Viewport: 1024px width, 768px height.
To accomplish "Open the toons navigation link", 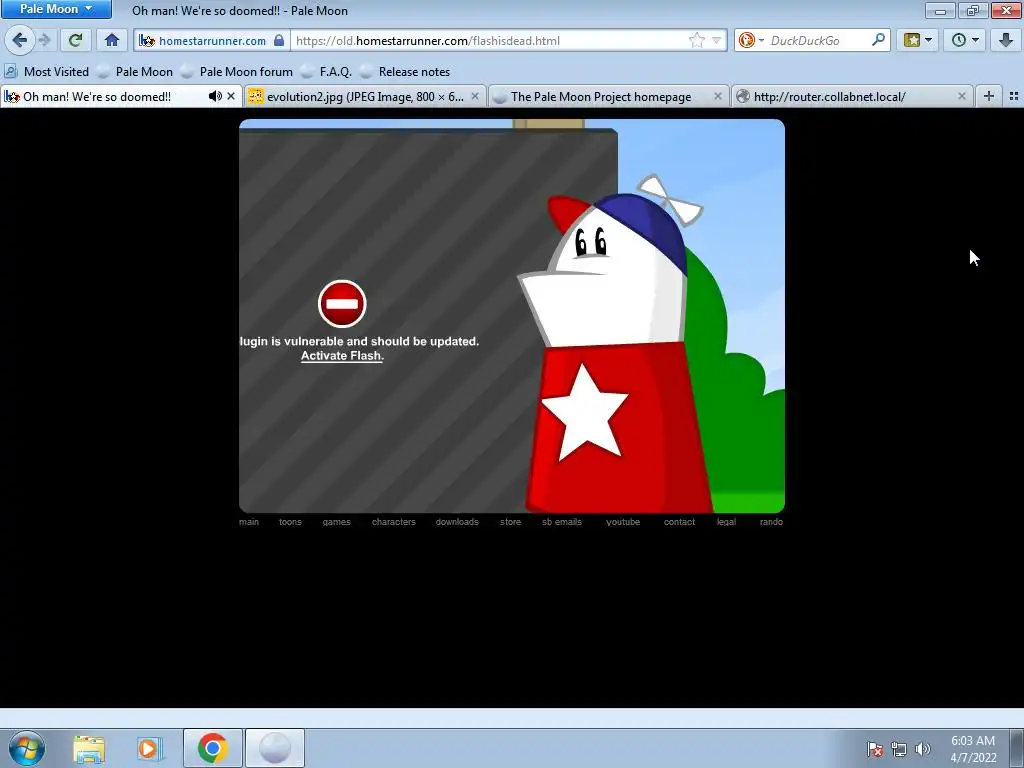I will coord(290,522).
